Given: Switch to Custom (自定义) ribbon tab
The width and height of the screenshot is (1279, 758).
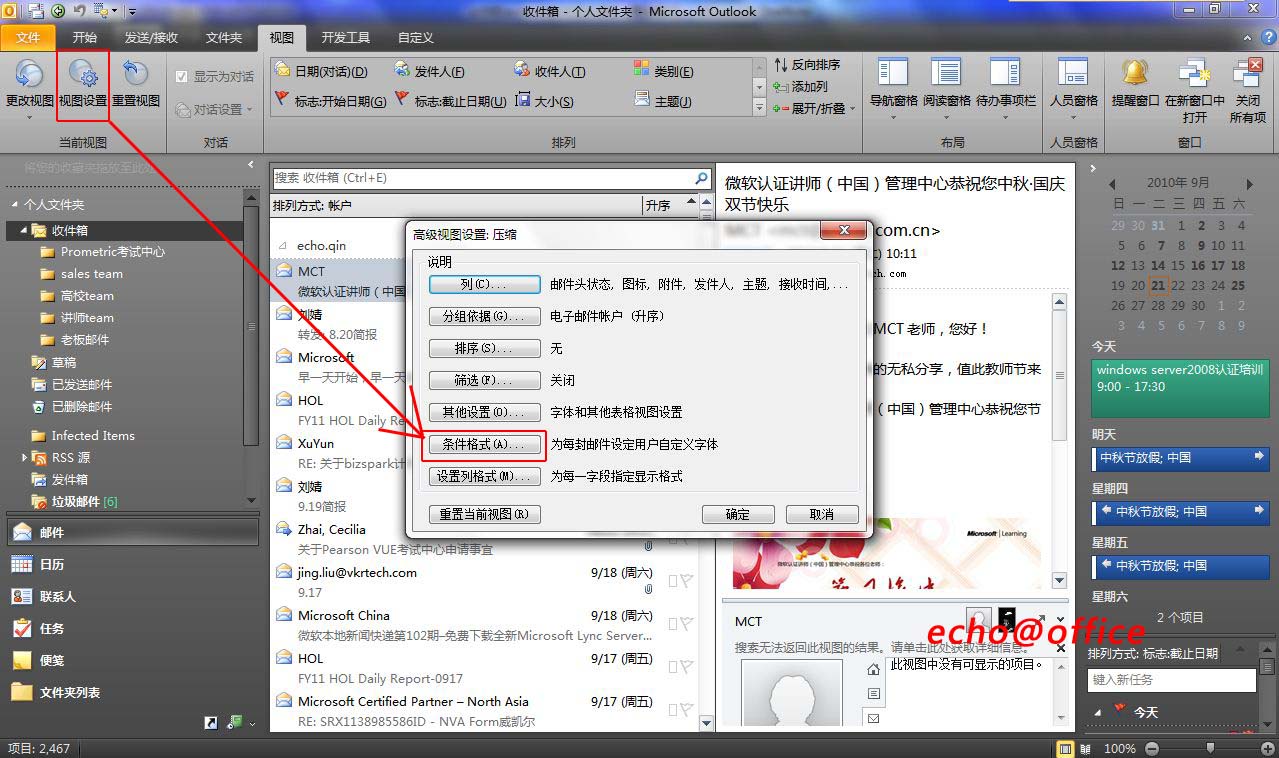Looking at the screenshot, I should click(x=415, y=37).
